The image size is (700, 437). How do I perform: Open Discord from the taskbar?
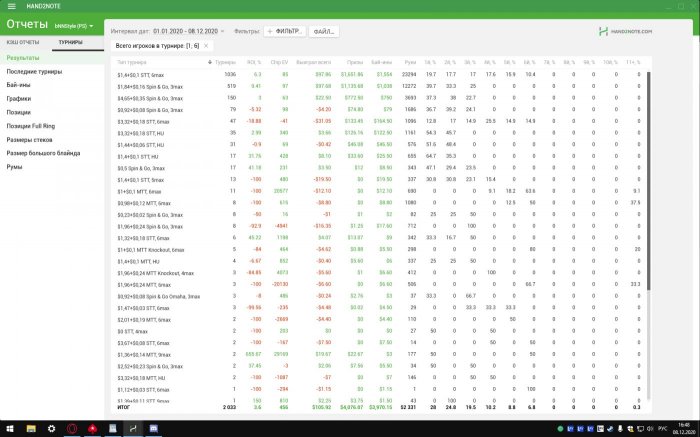point(154,429)
